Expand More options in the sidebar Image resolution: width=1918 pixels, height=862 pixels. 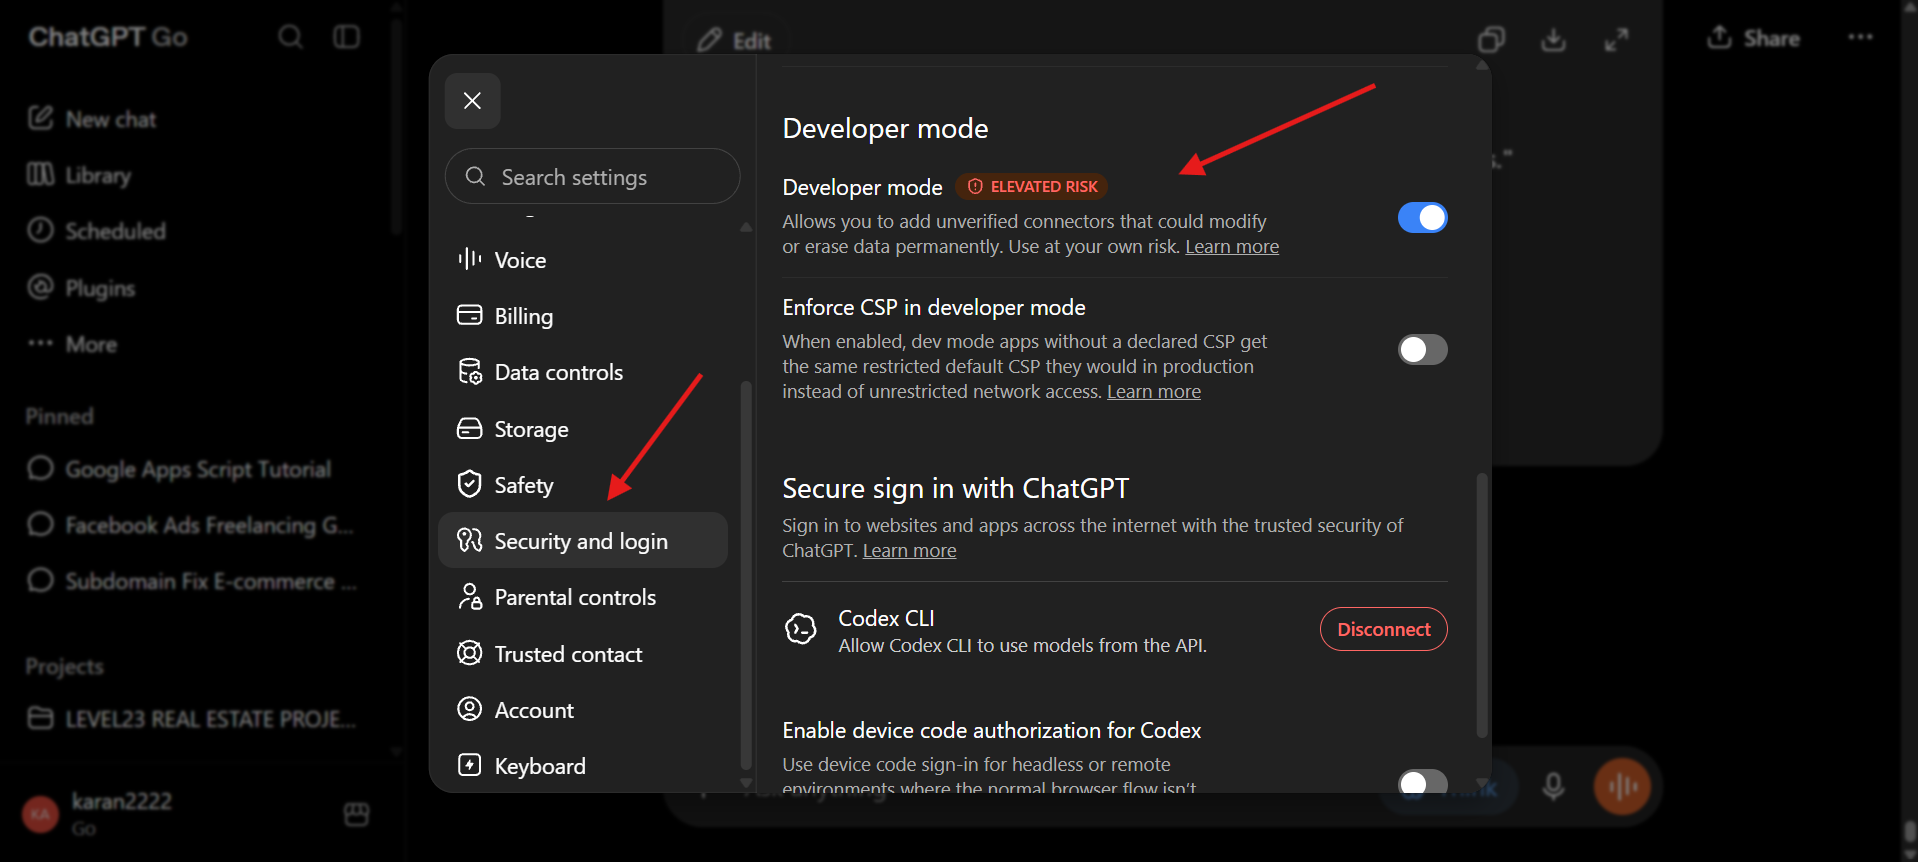pyautogui.click(x=72, y=344)
